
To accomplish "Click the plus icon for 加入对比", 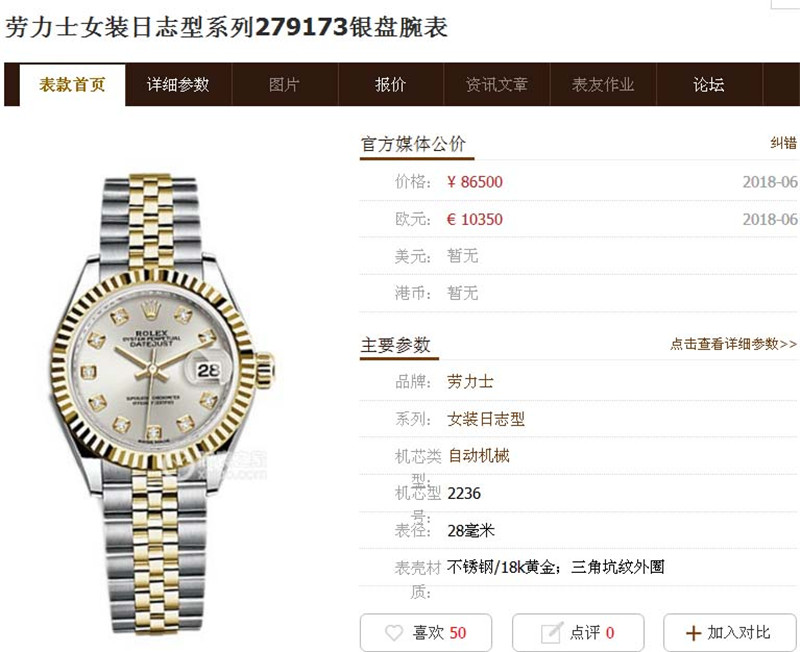I will pos(693,633).
